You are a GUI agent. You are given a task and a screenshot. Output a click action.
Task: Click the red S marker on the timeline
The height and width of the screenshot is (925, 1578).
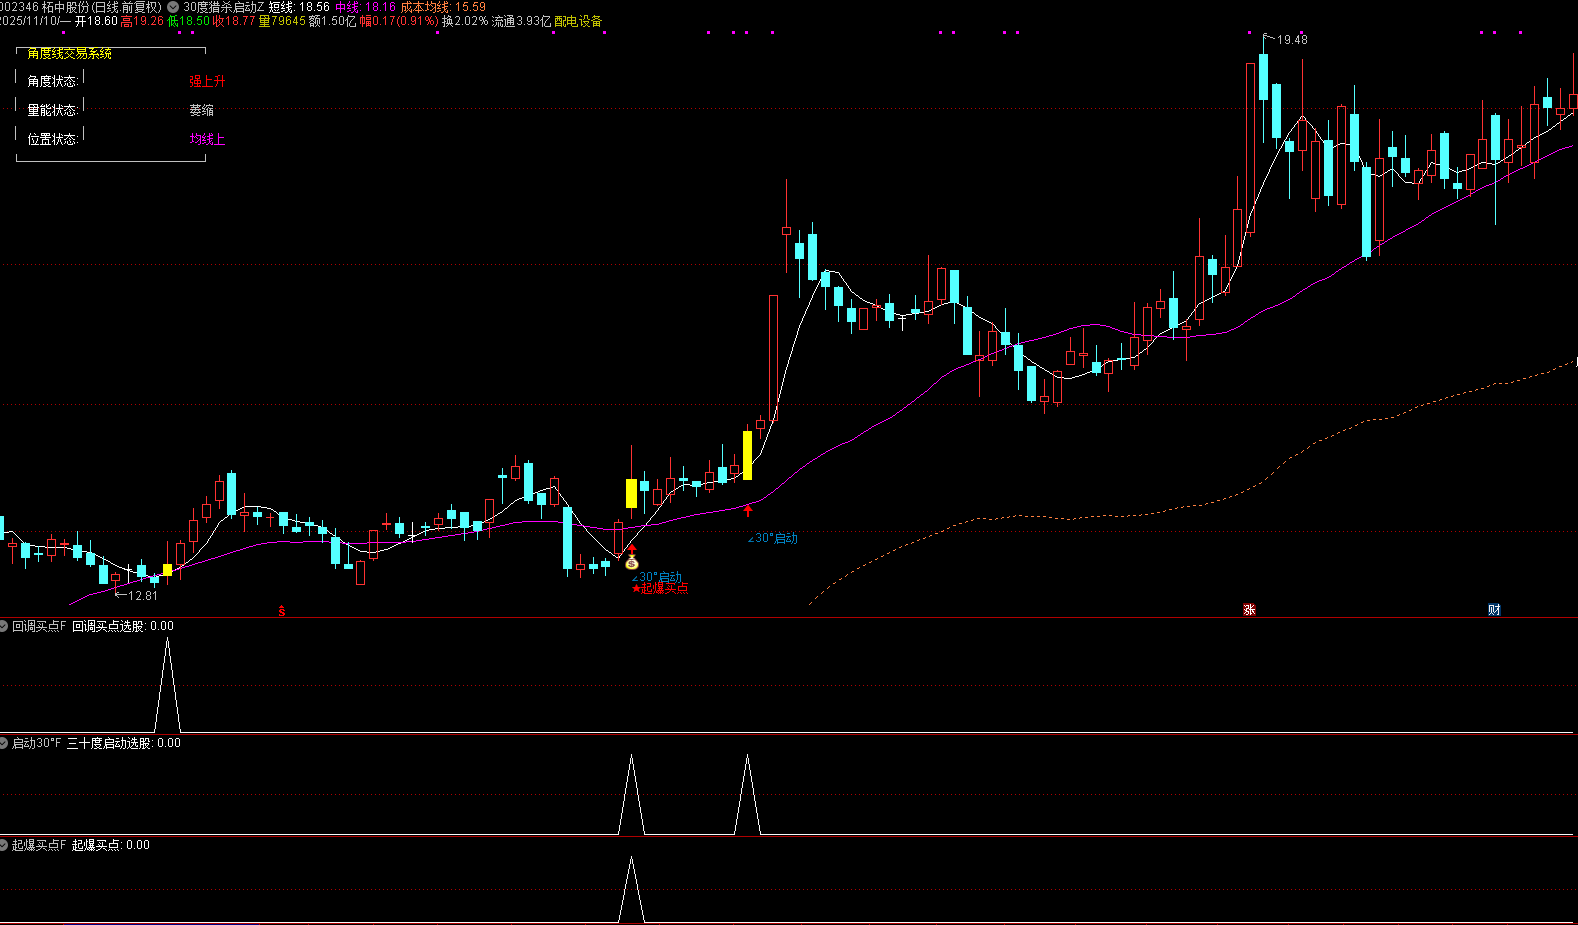coord(282,610)
